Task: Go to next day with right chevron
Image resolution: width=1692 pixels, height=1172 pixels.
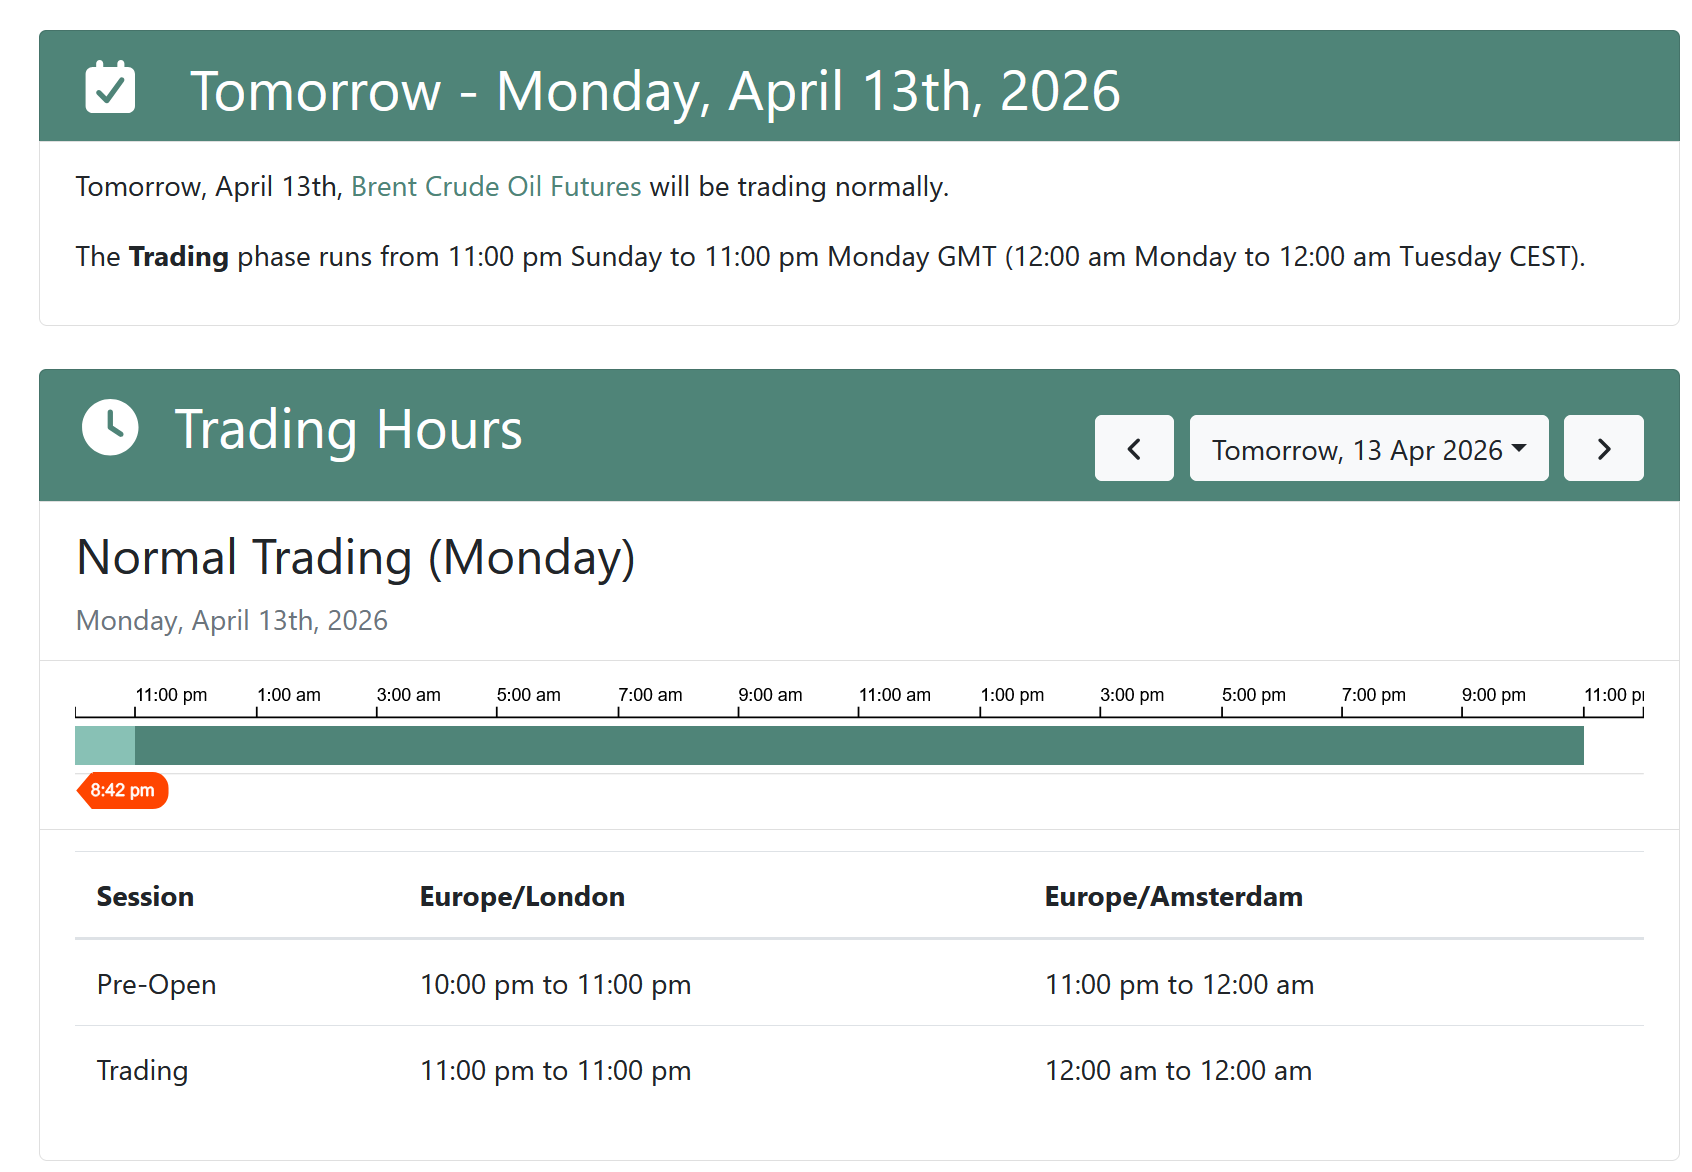Action: point(1604,448)
